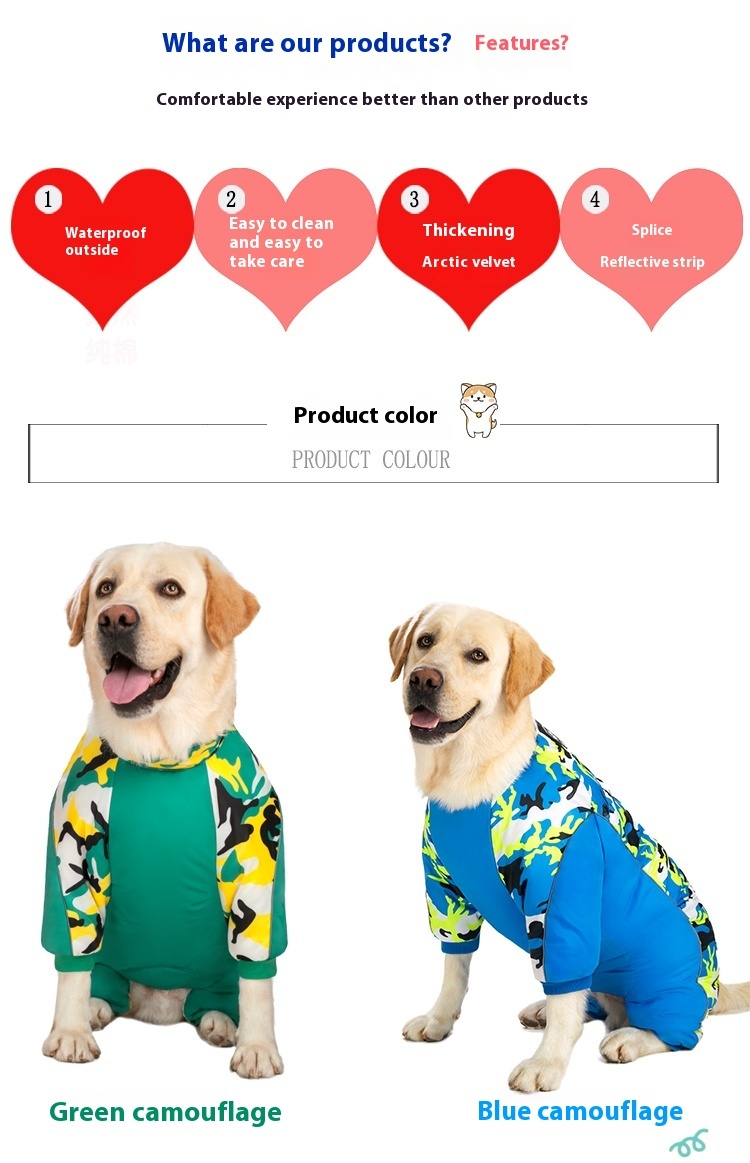Click the cartoon cat mascot
This screenshot has height=1163, width=750.
click(x=478, y=409)
